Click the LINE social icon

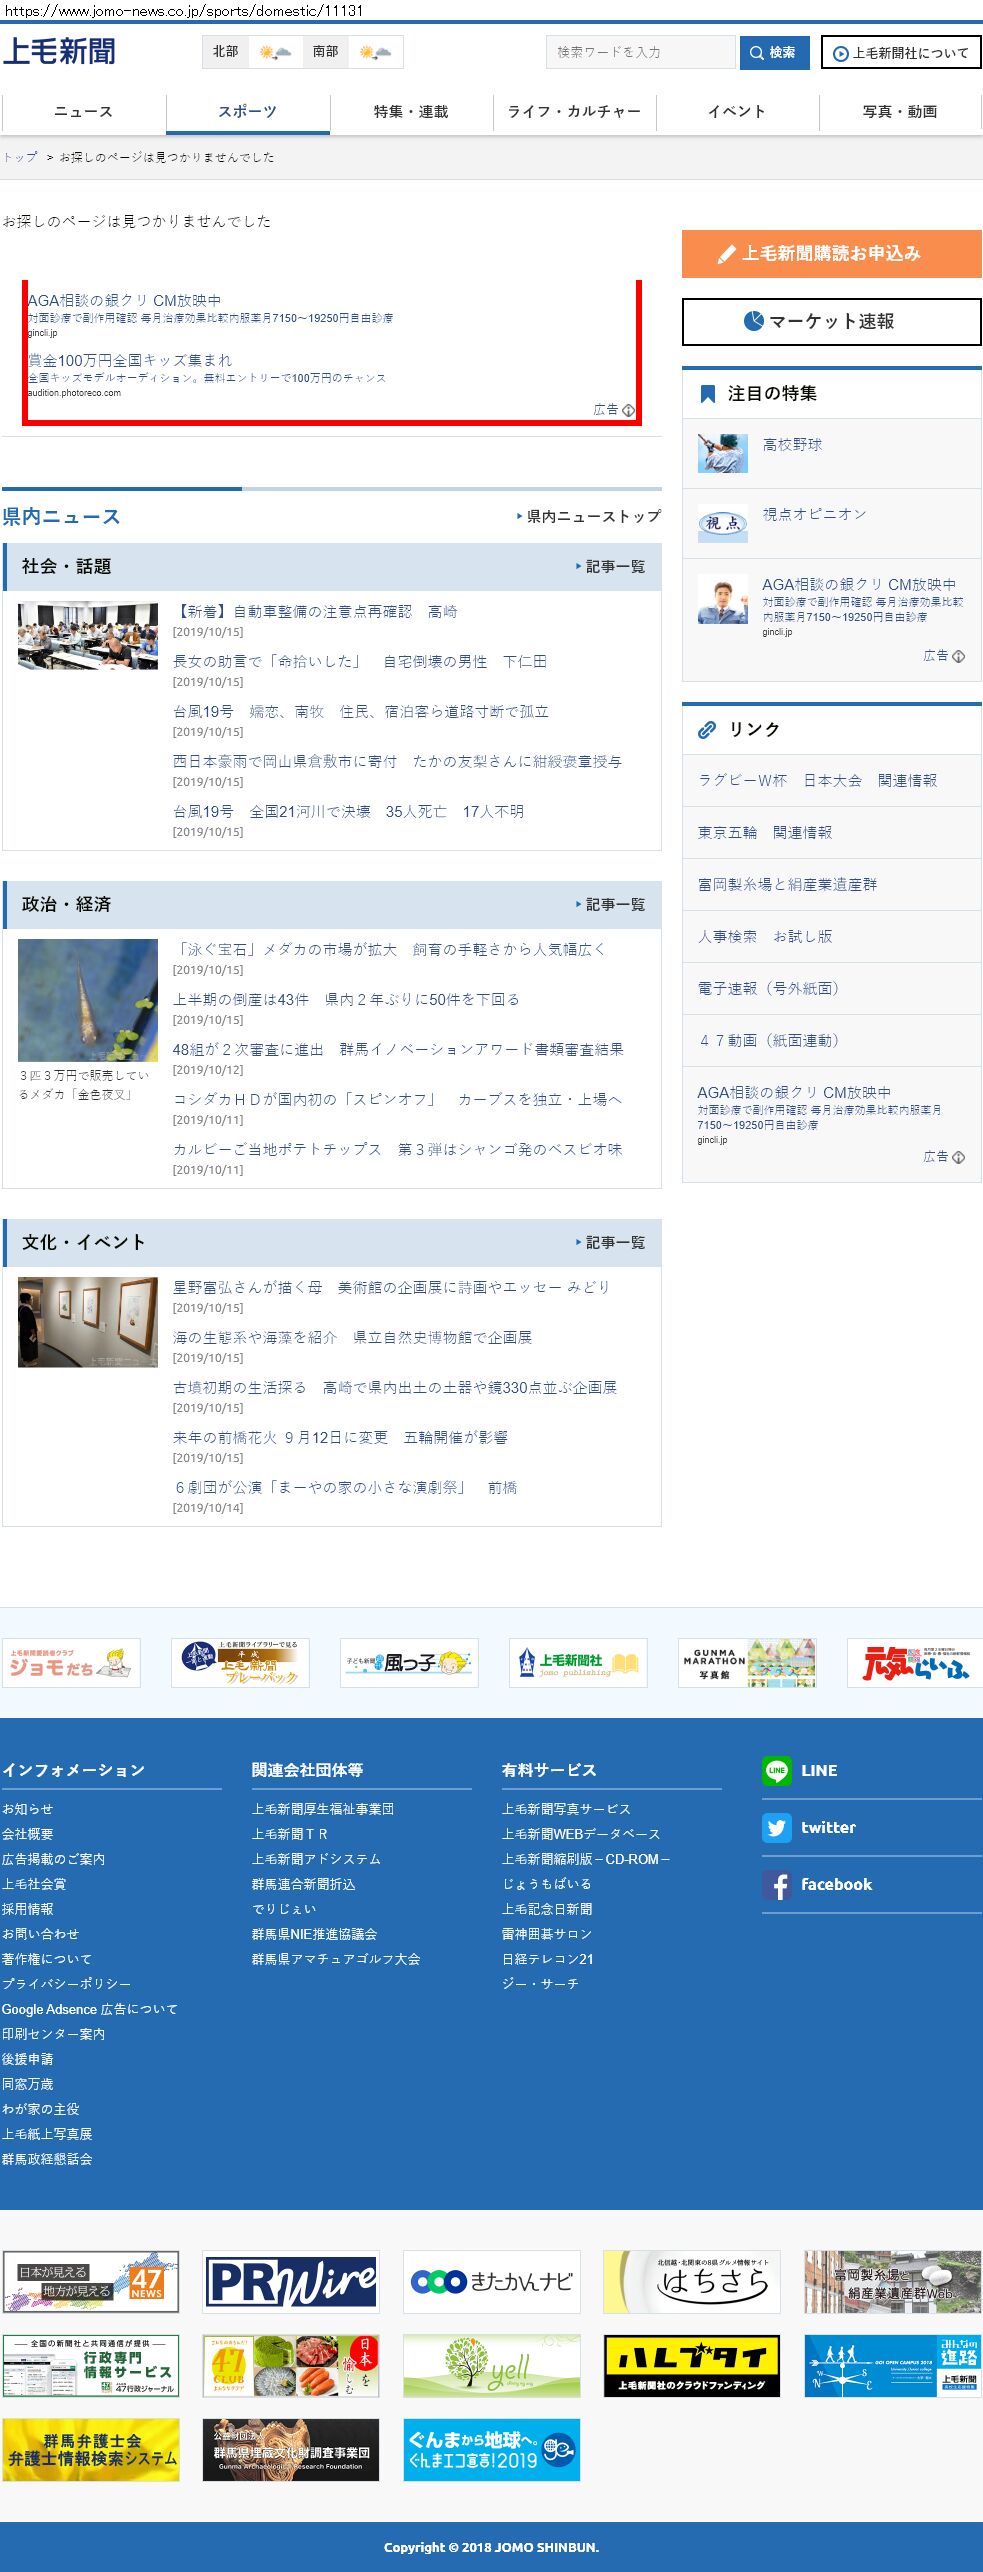pos(776,1770)
